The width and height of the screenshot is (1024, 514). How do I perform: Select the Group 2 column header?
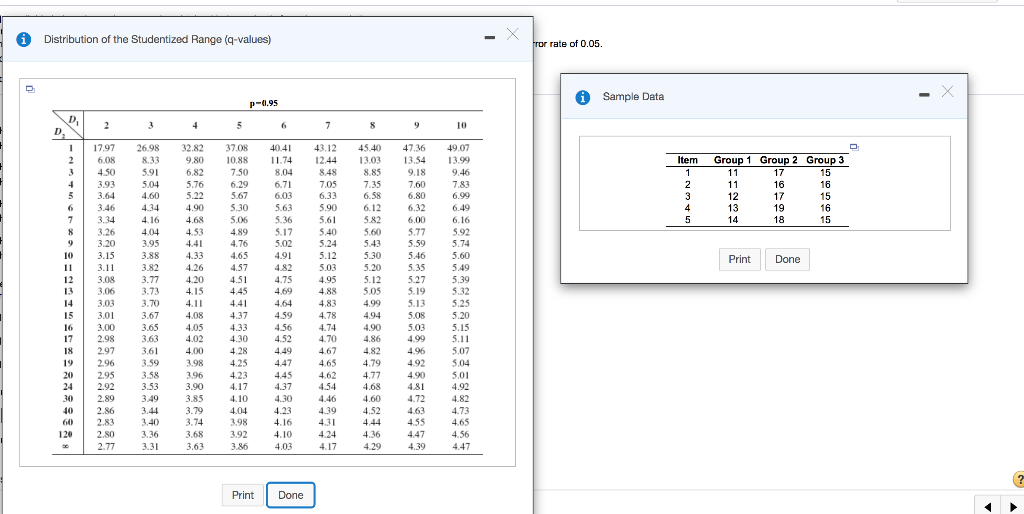779,160
